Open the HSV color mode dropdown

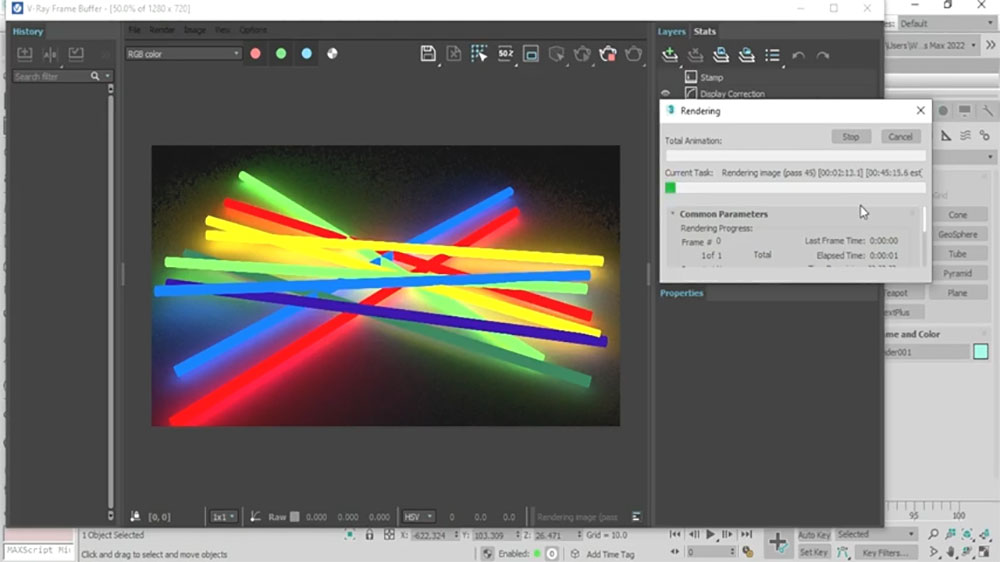pyautogui.click(x=419, y=517)
